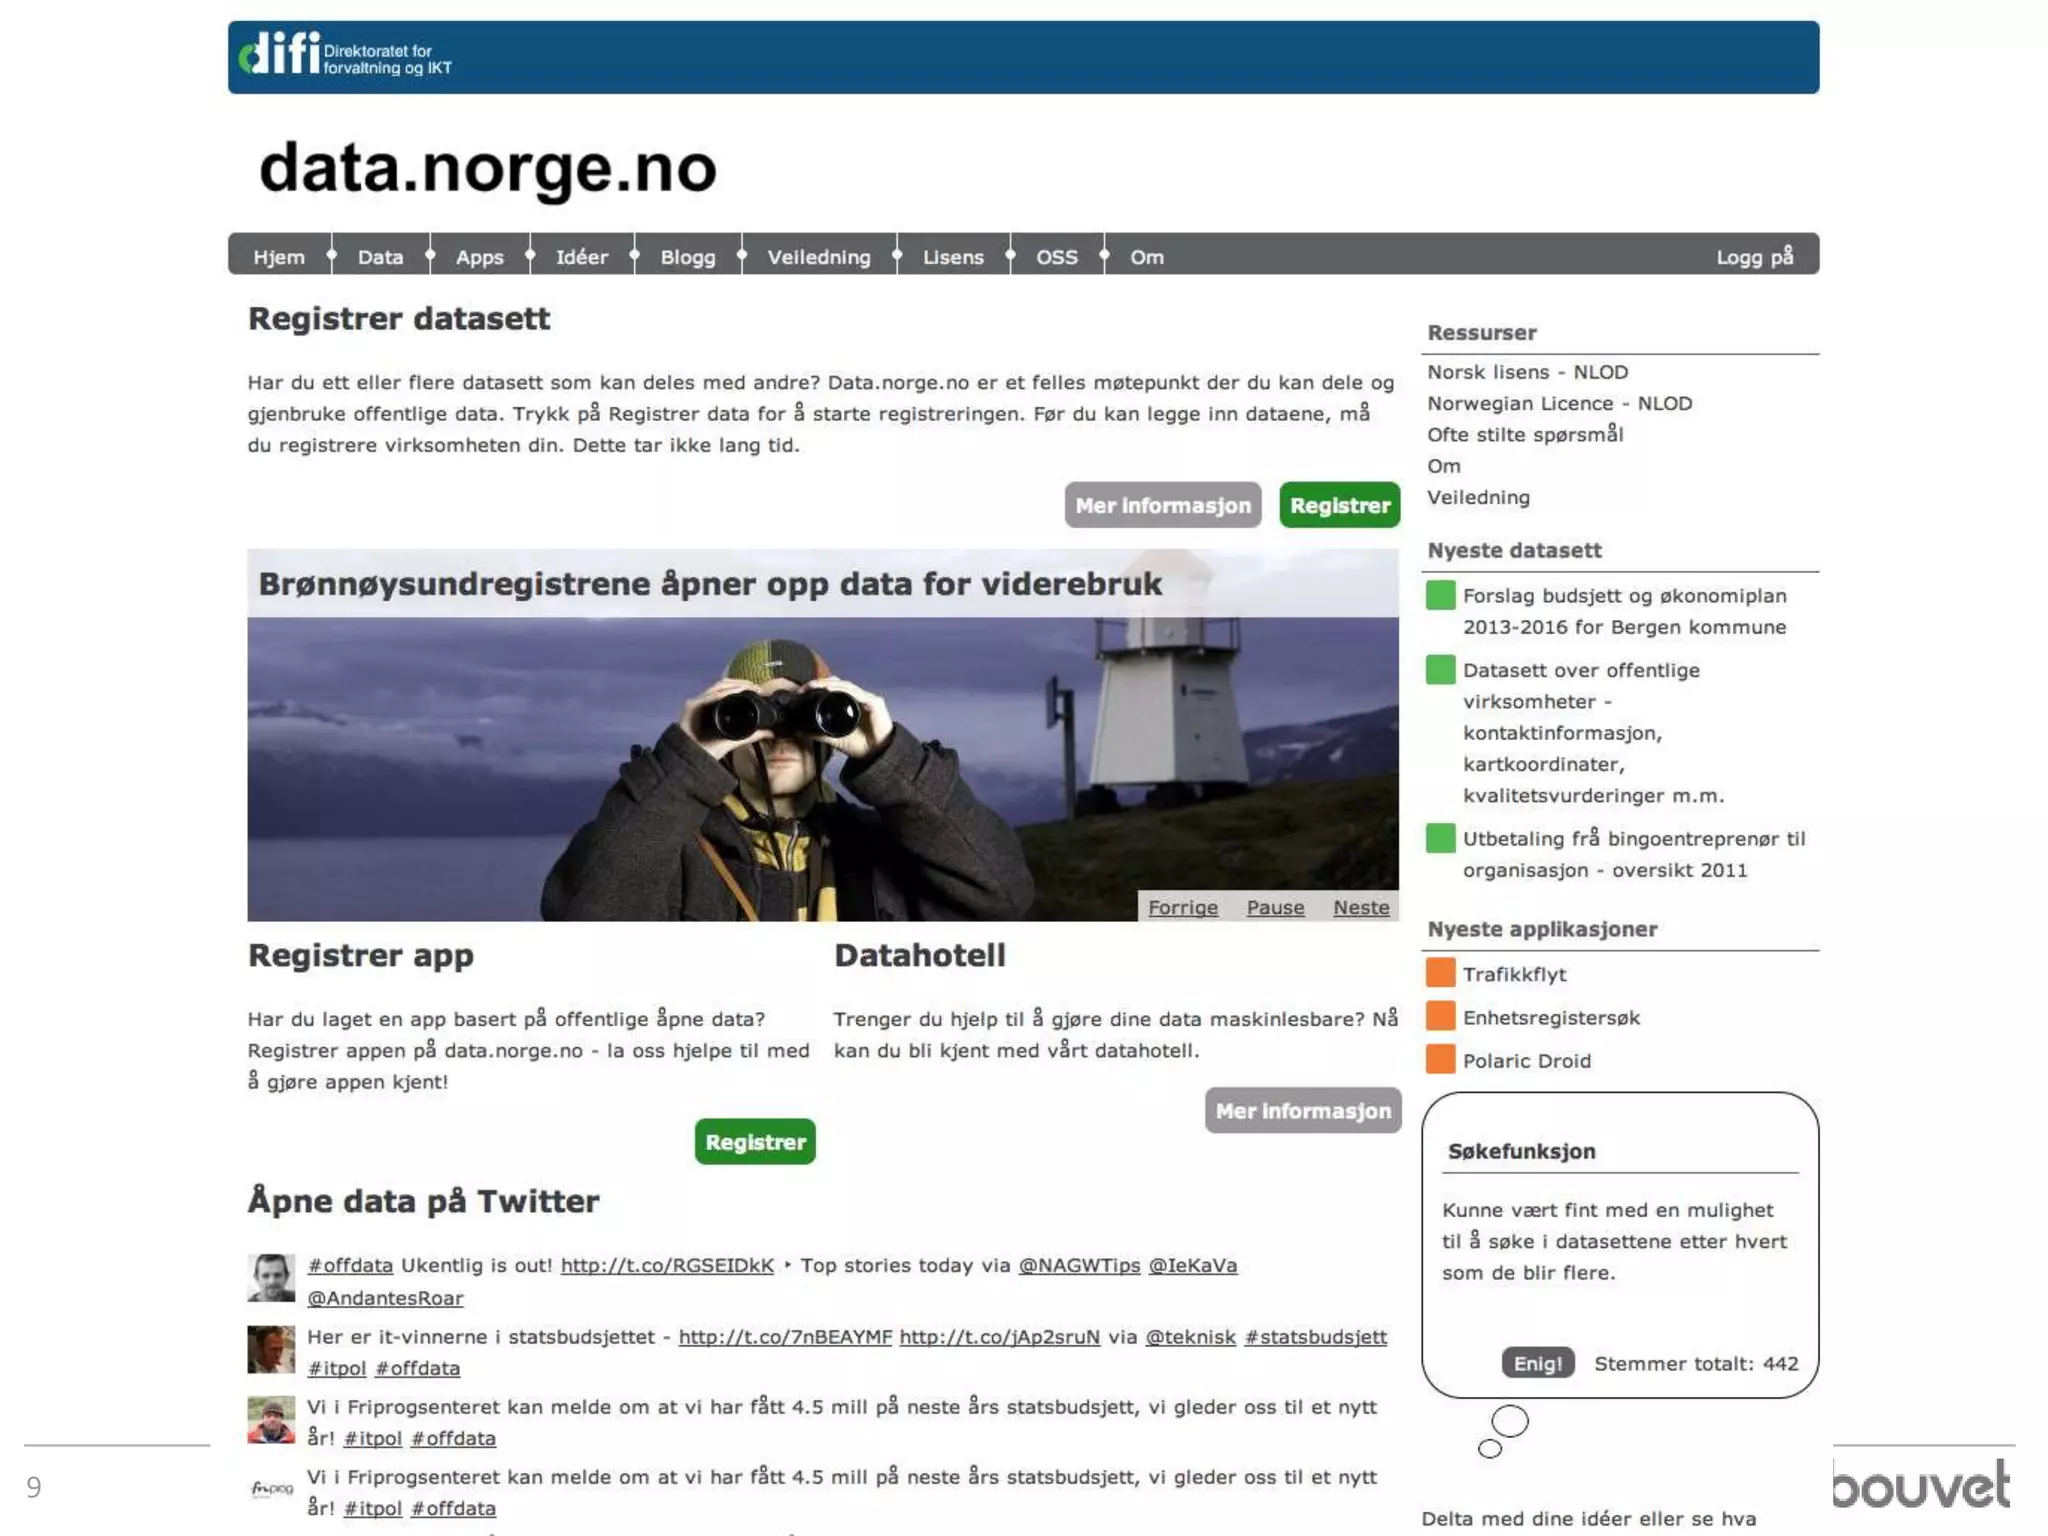Open Utbetaling frå bingoentreprenør dataset link

pyautogui.click(x=1634, y=854)
